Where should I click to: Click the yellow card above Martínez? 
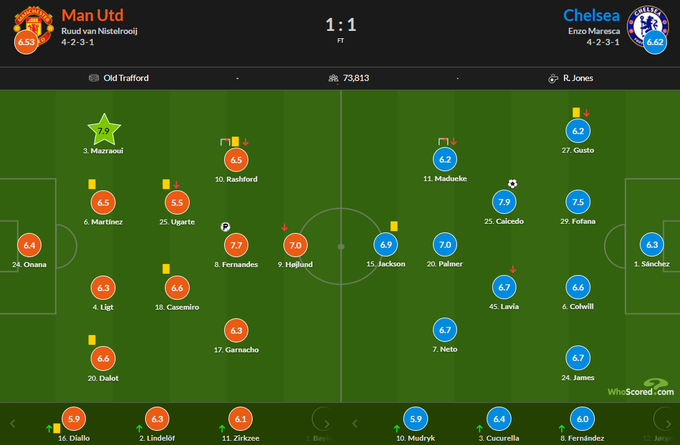point(92,184)
